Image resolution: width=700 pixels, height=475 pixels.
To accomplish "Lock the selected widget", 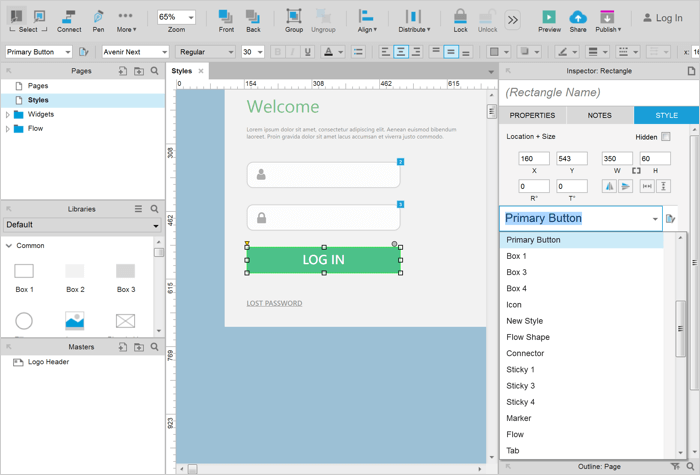I will (460, 21).
